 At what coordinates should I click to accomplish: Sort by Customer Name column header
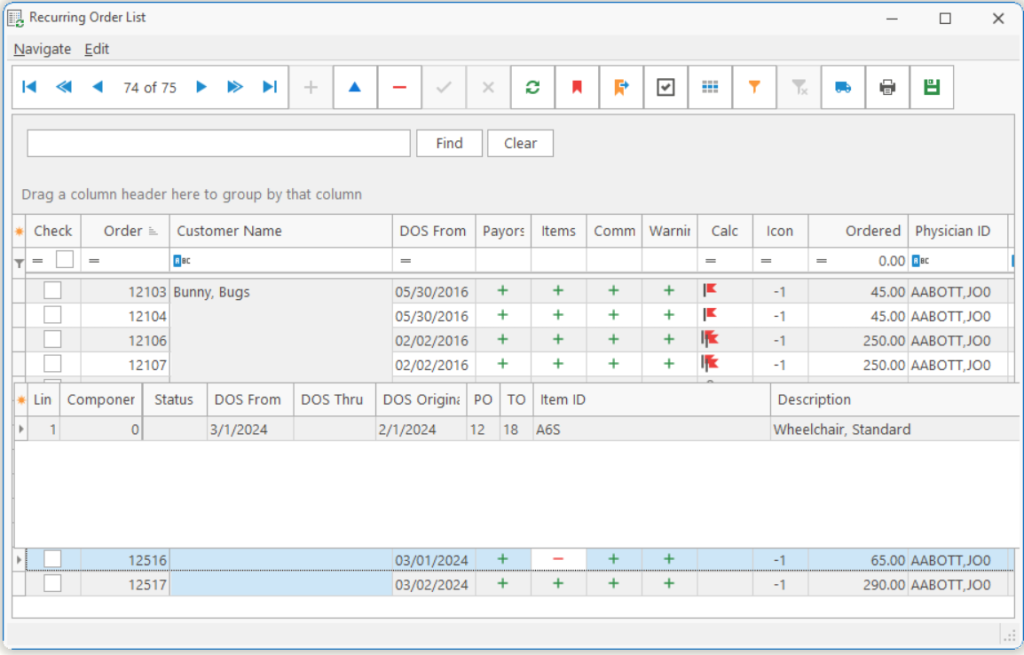click(281, 231)
